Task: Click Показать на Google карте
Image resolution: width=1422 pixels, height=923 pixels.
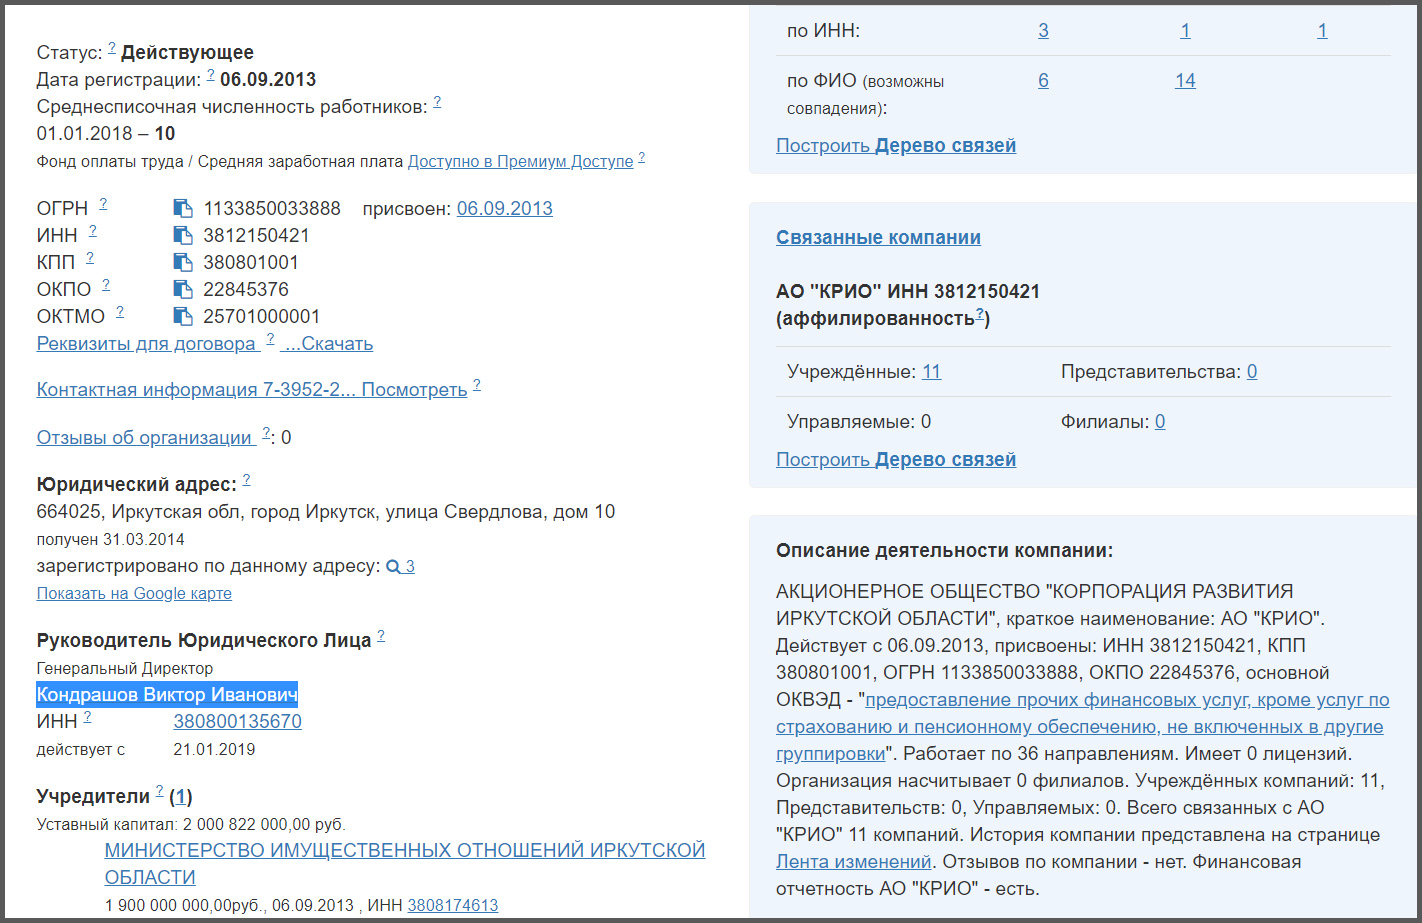Action: tap(134, 593)
